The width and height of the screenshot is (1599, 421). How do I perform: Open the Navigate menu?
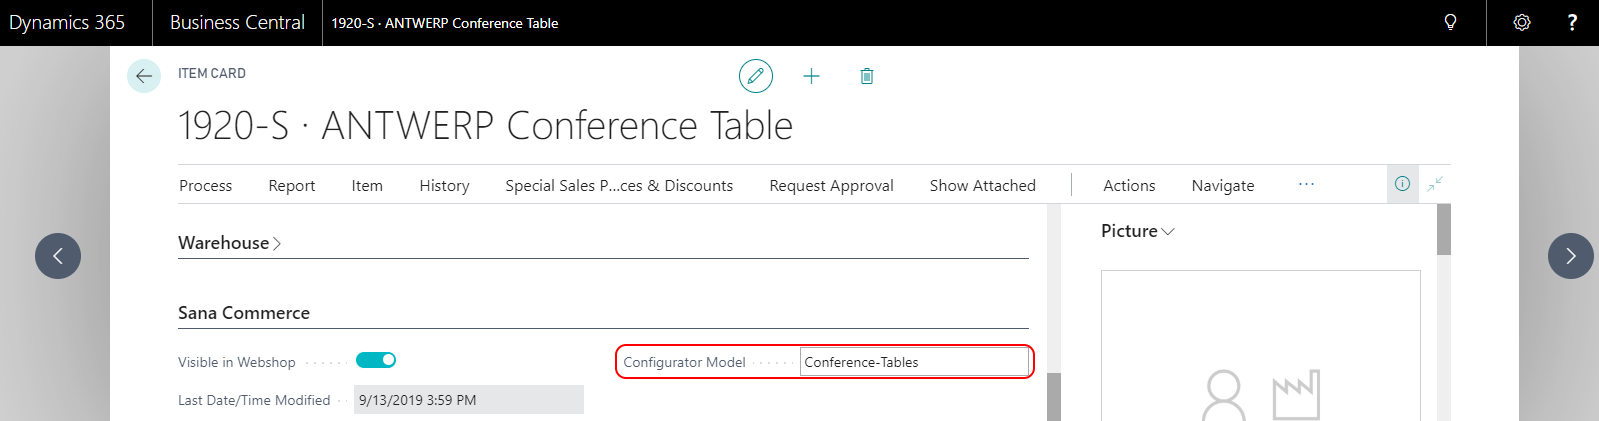click(1223, 186)
